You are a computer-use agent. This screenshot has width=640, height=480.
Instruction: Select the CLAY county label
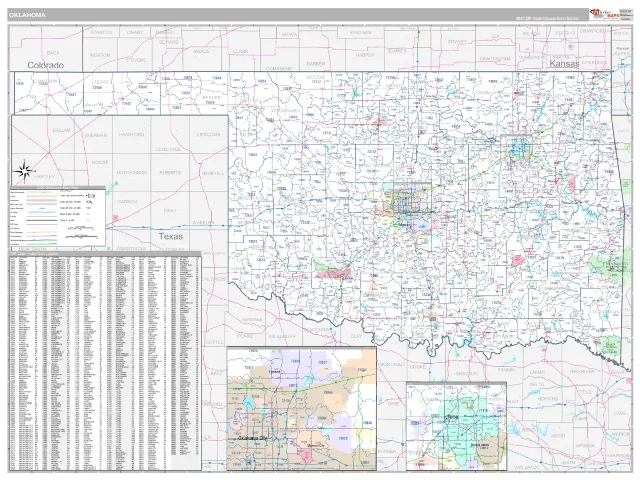coord(356,336)
